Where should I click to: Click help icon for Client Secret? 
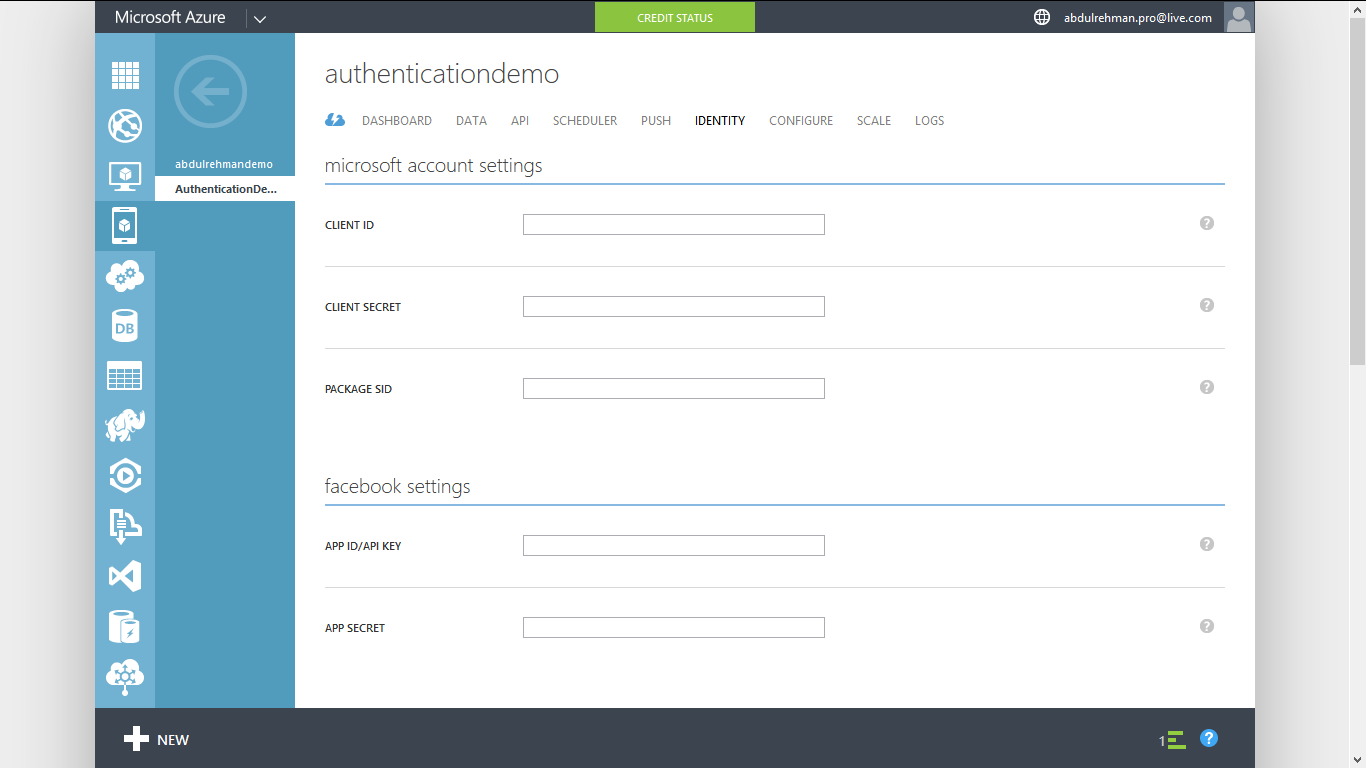point(1207,305)
